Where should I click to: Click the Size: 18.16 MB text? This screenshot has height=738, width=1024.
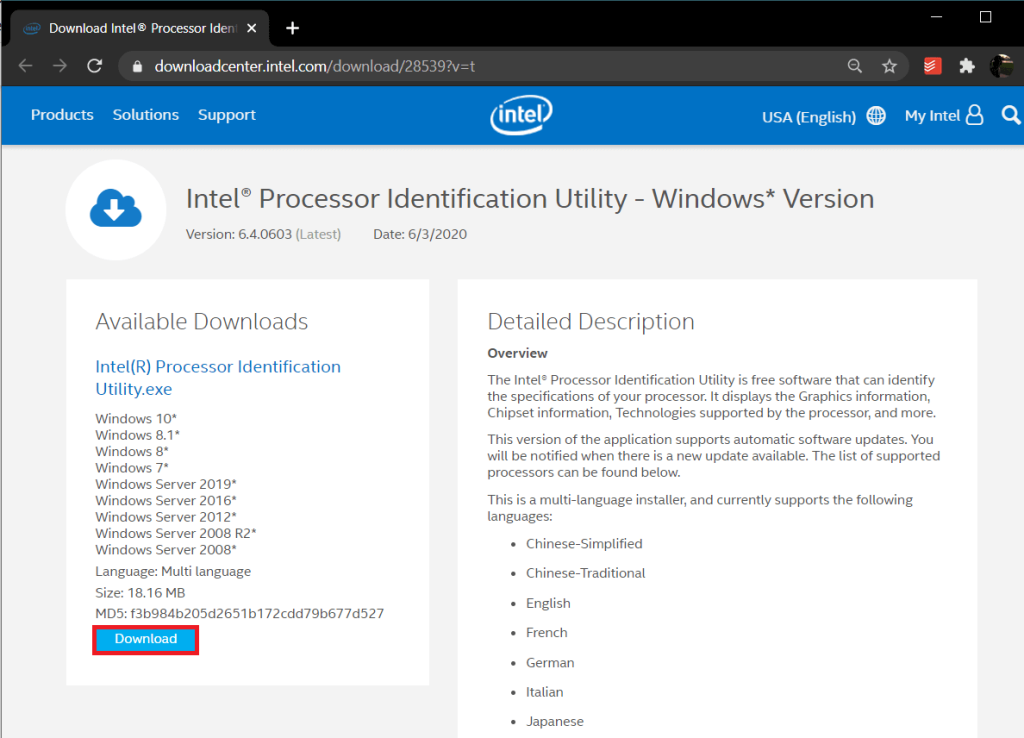pyautogui.click(x=140, y=593)
